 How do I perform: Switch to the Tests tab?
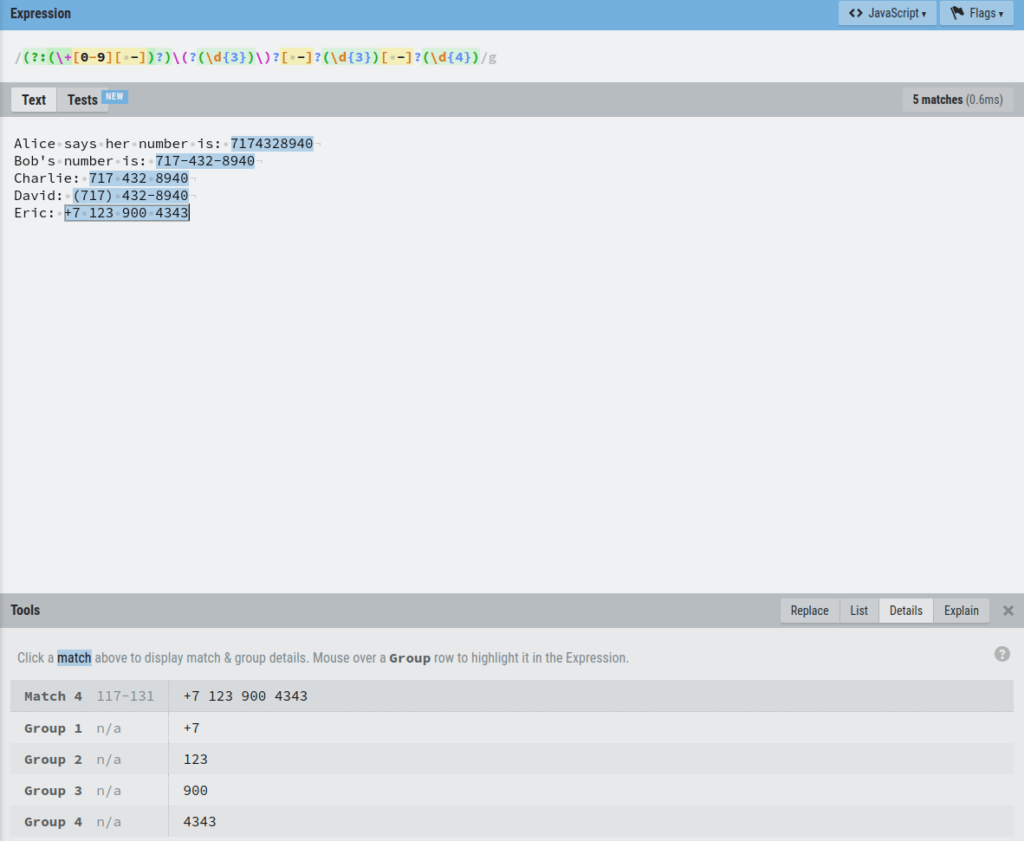click(x=82, y=100)
